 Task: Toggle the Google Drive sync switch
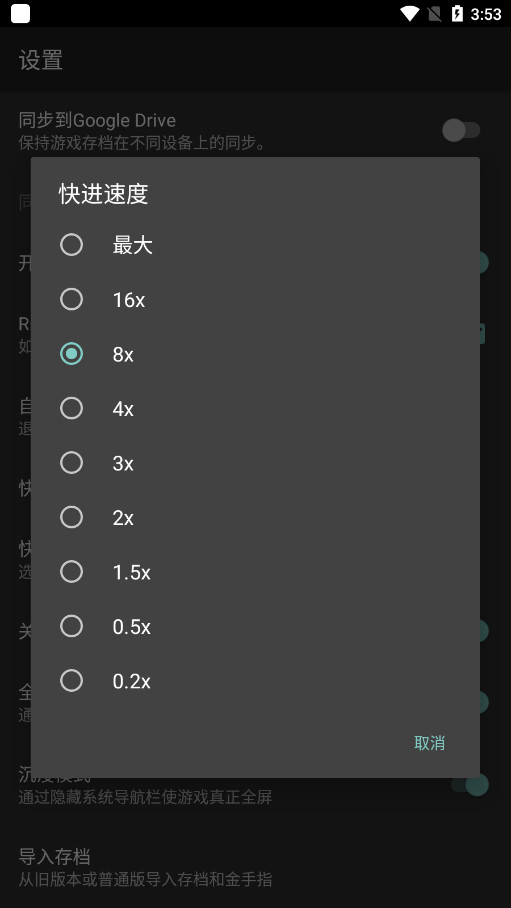pos(462,130)
